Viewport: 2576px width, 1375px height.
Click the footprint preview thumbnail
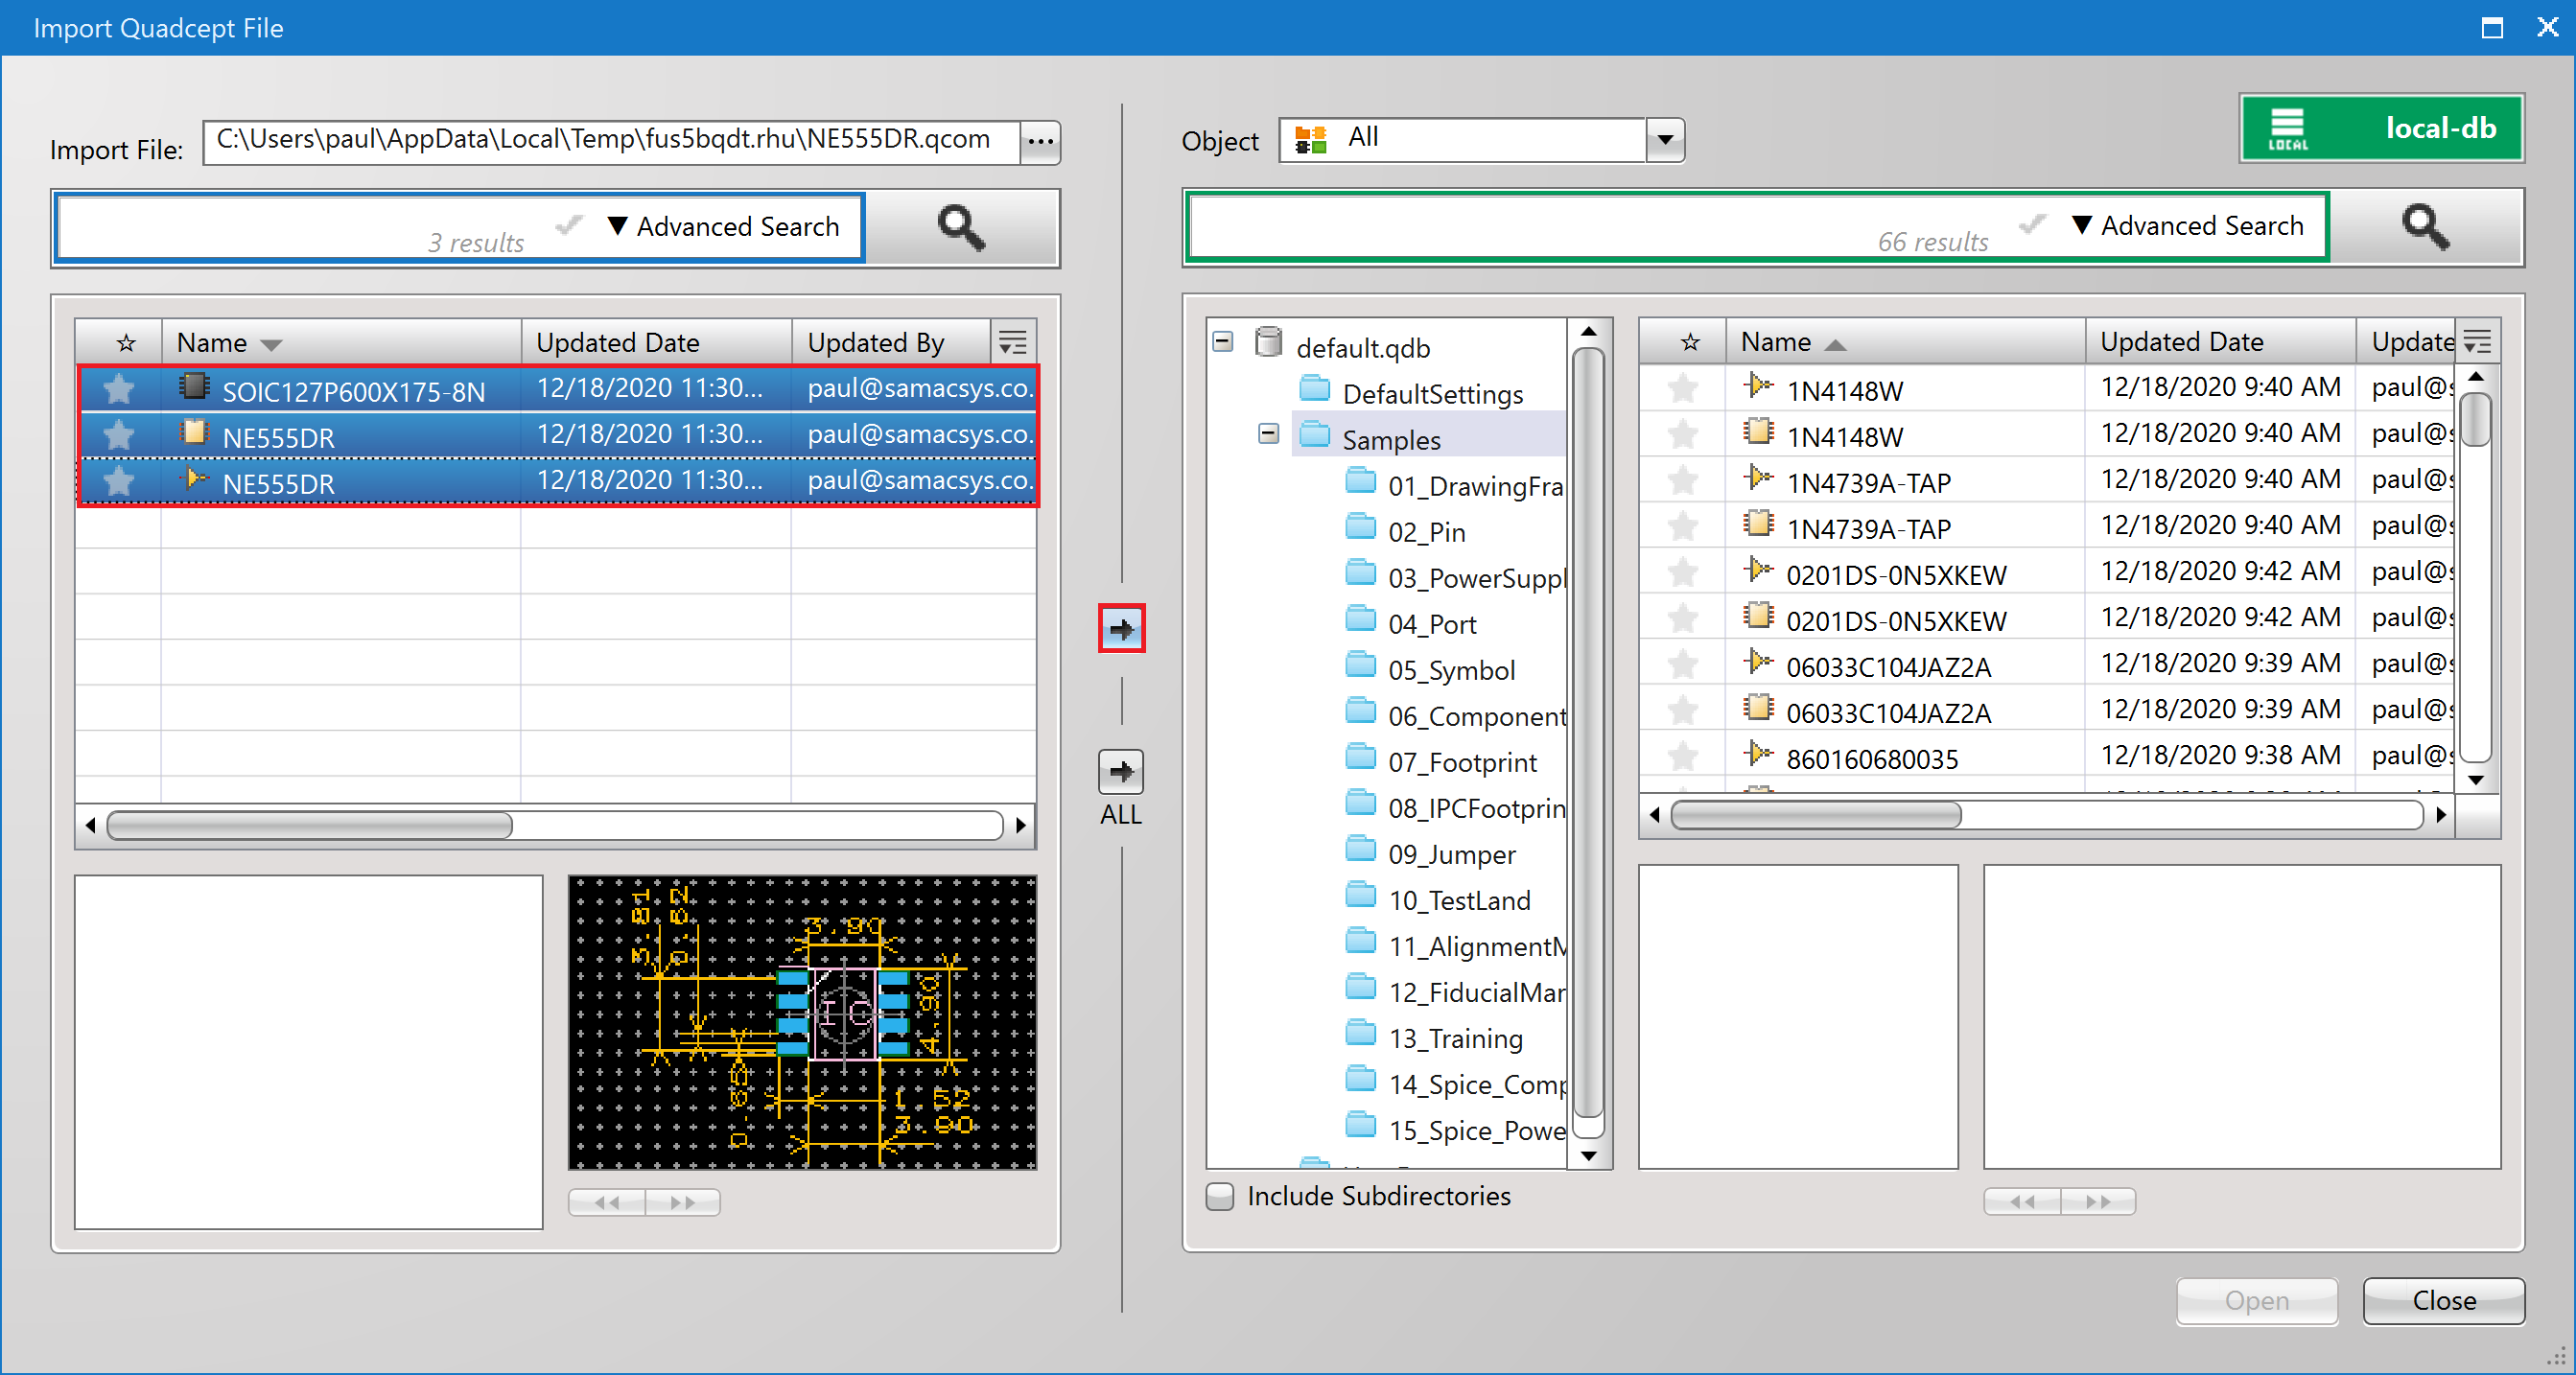pos(802,1022)
